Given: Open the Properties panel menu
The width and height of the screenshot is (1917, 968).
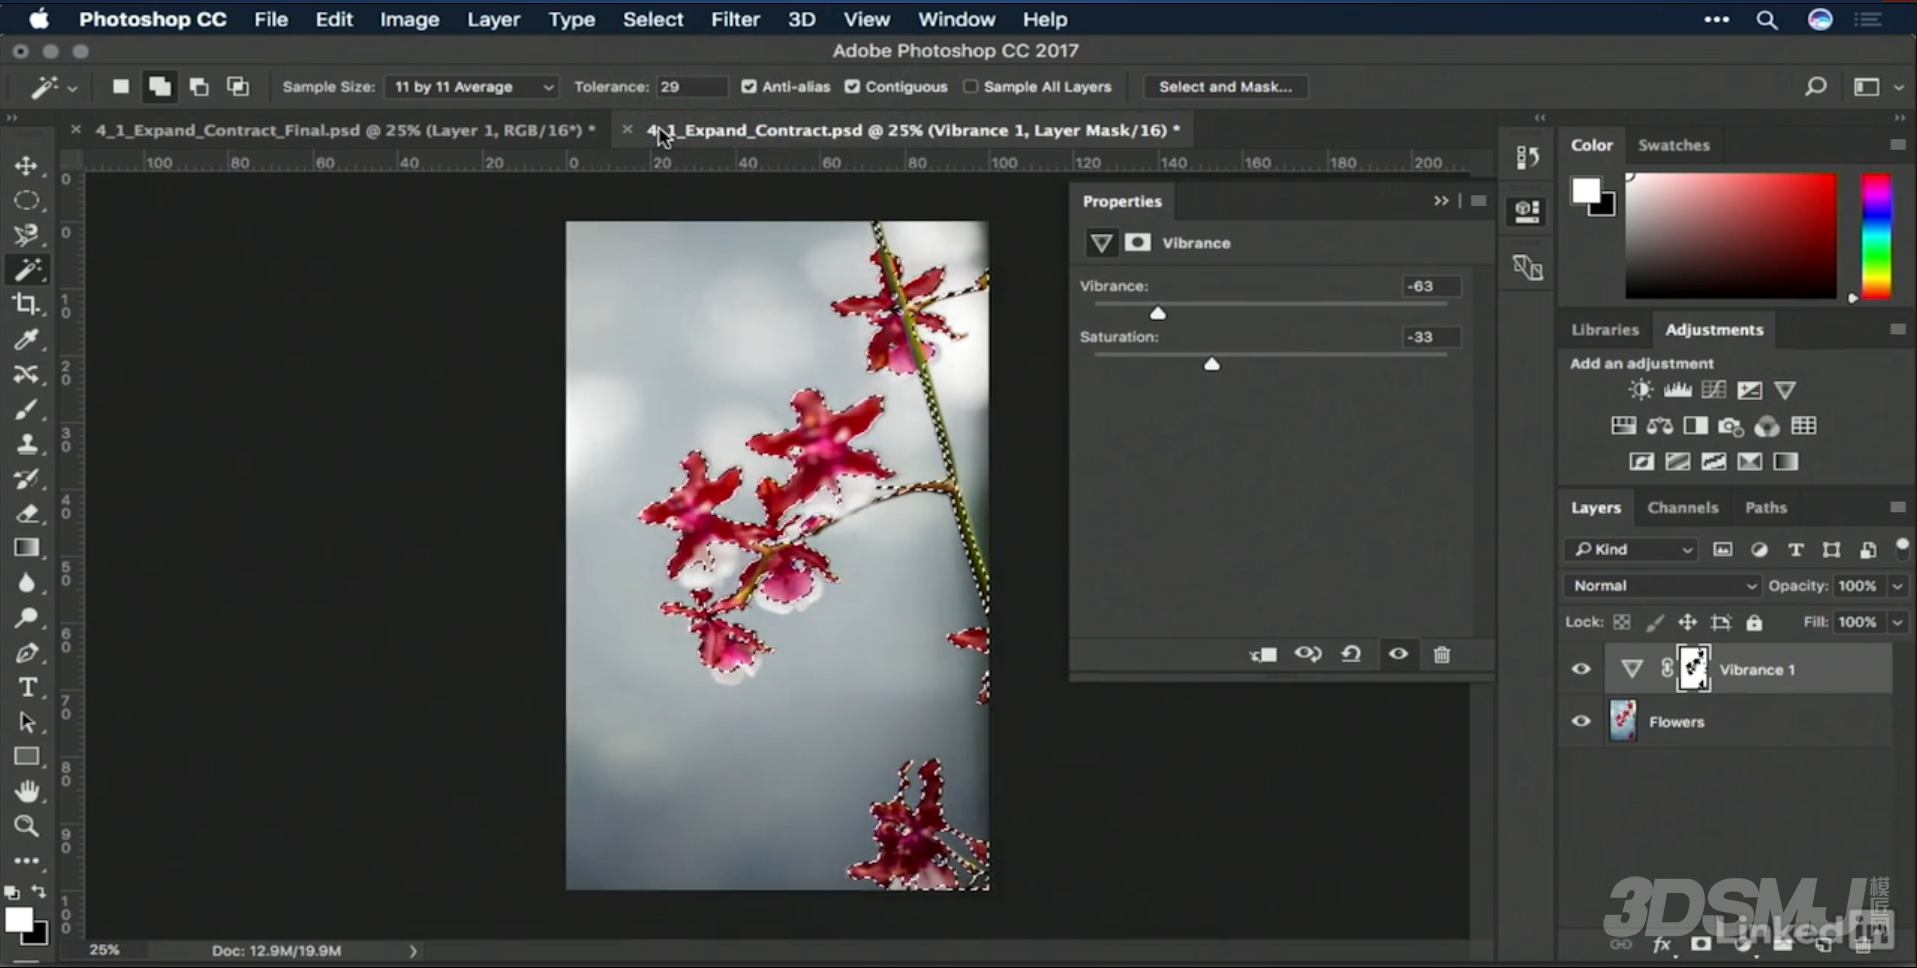Looking at the screenshot, I should (1479, 201).
